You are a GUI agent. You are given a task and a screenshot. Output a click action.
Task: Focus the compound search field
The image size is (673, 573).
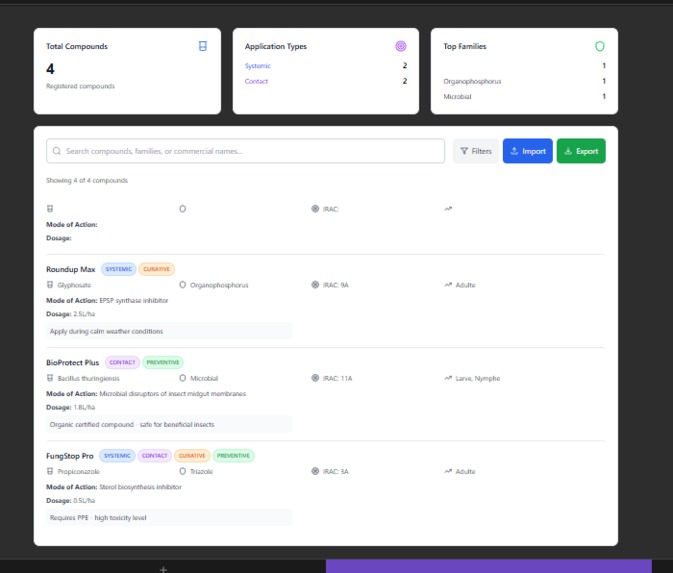pos(245,151)
